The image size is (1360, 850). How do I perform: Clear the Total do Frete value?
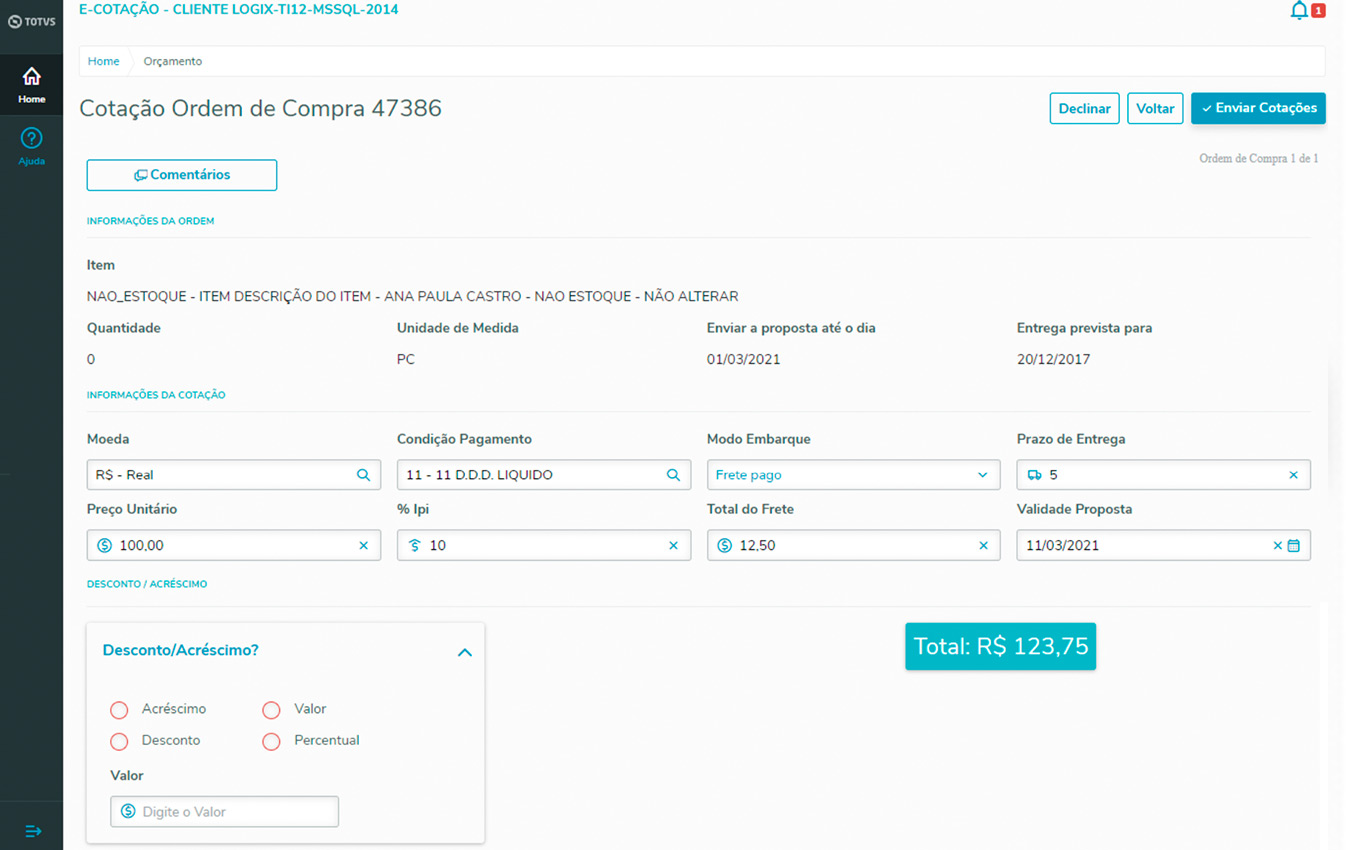(983, 546)
